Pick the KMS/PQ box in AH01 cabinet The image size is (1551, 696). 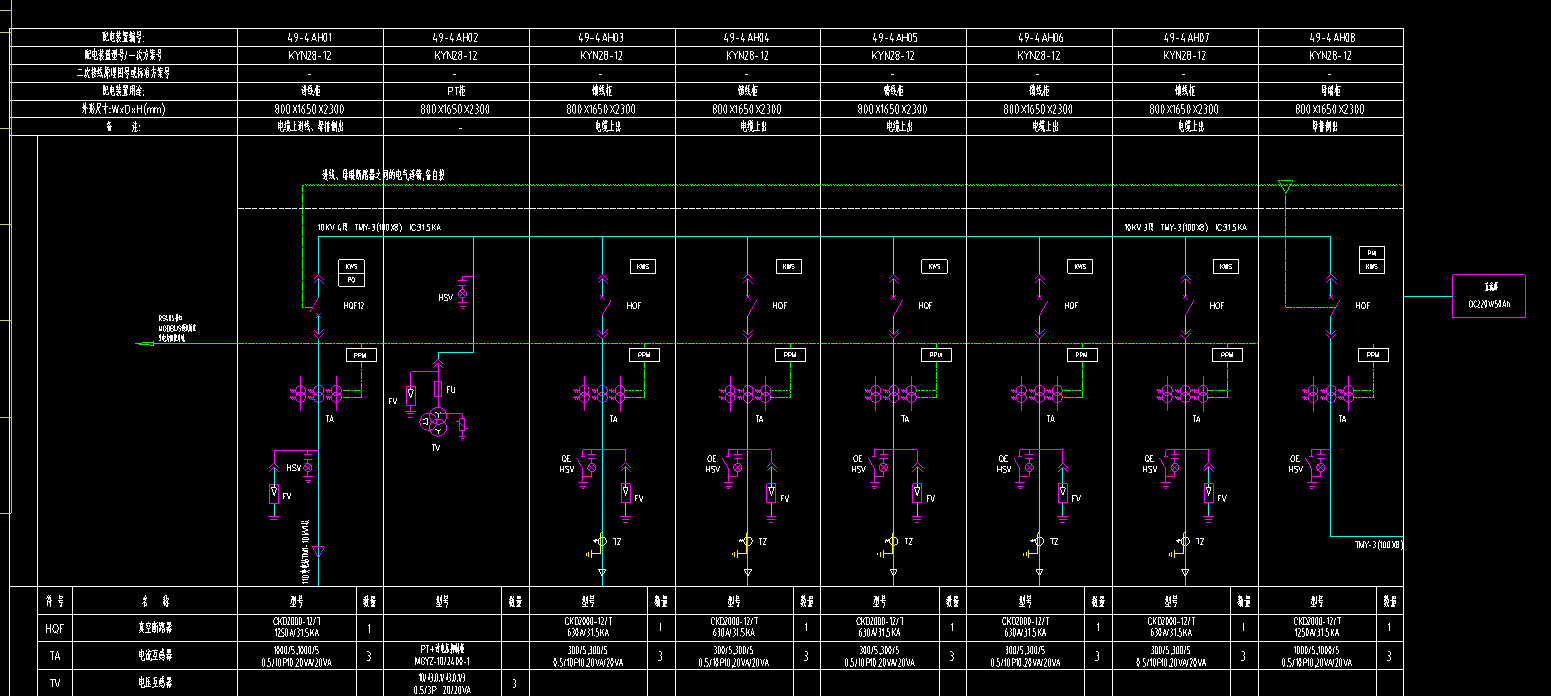(x=351, y=274)
